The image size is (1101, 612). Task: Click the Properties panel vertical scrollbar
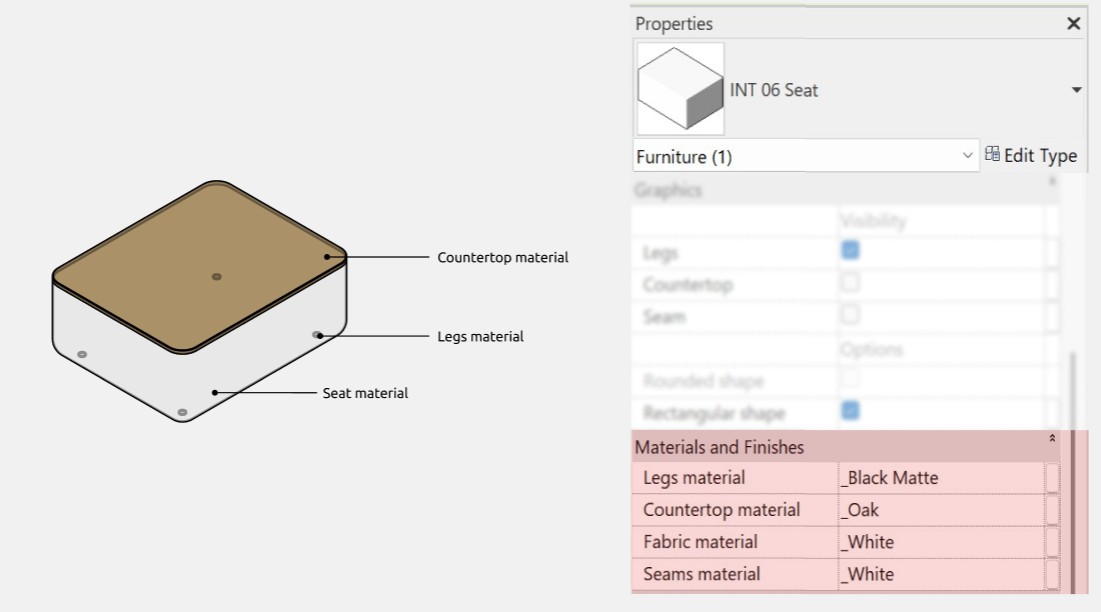coord(1072,474)
